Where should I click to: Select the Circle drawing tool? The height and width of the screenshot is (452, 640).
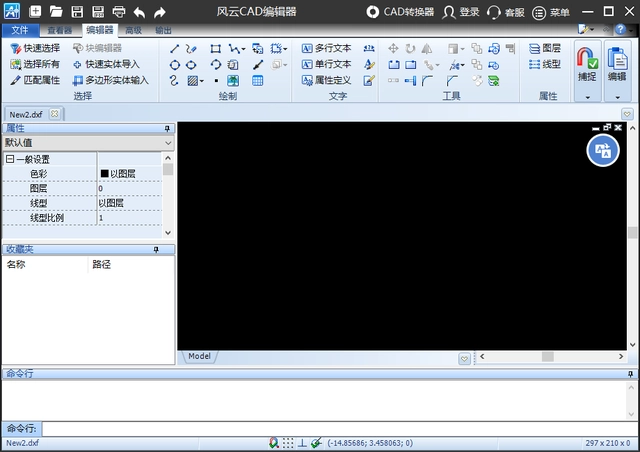tap(175, 65)
